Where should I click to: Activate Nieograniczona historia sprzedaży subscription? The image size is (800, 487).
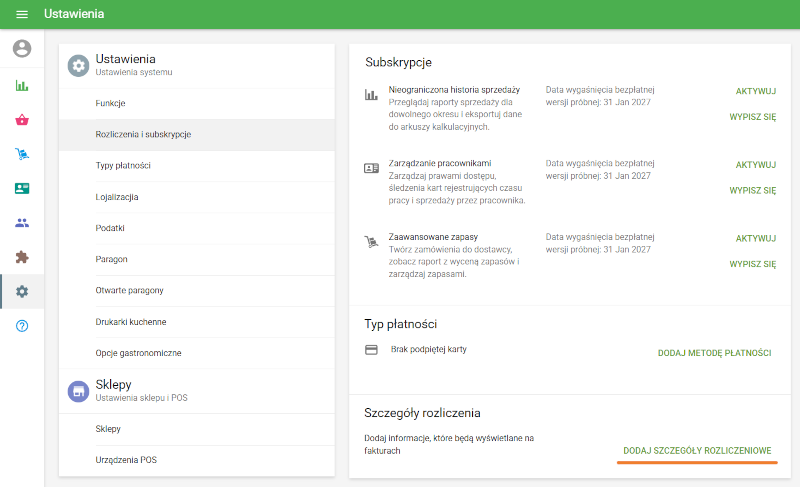755,90
